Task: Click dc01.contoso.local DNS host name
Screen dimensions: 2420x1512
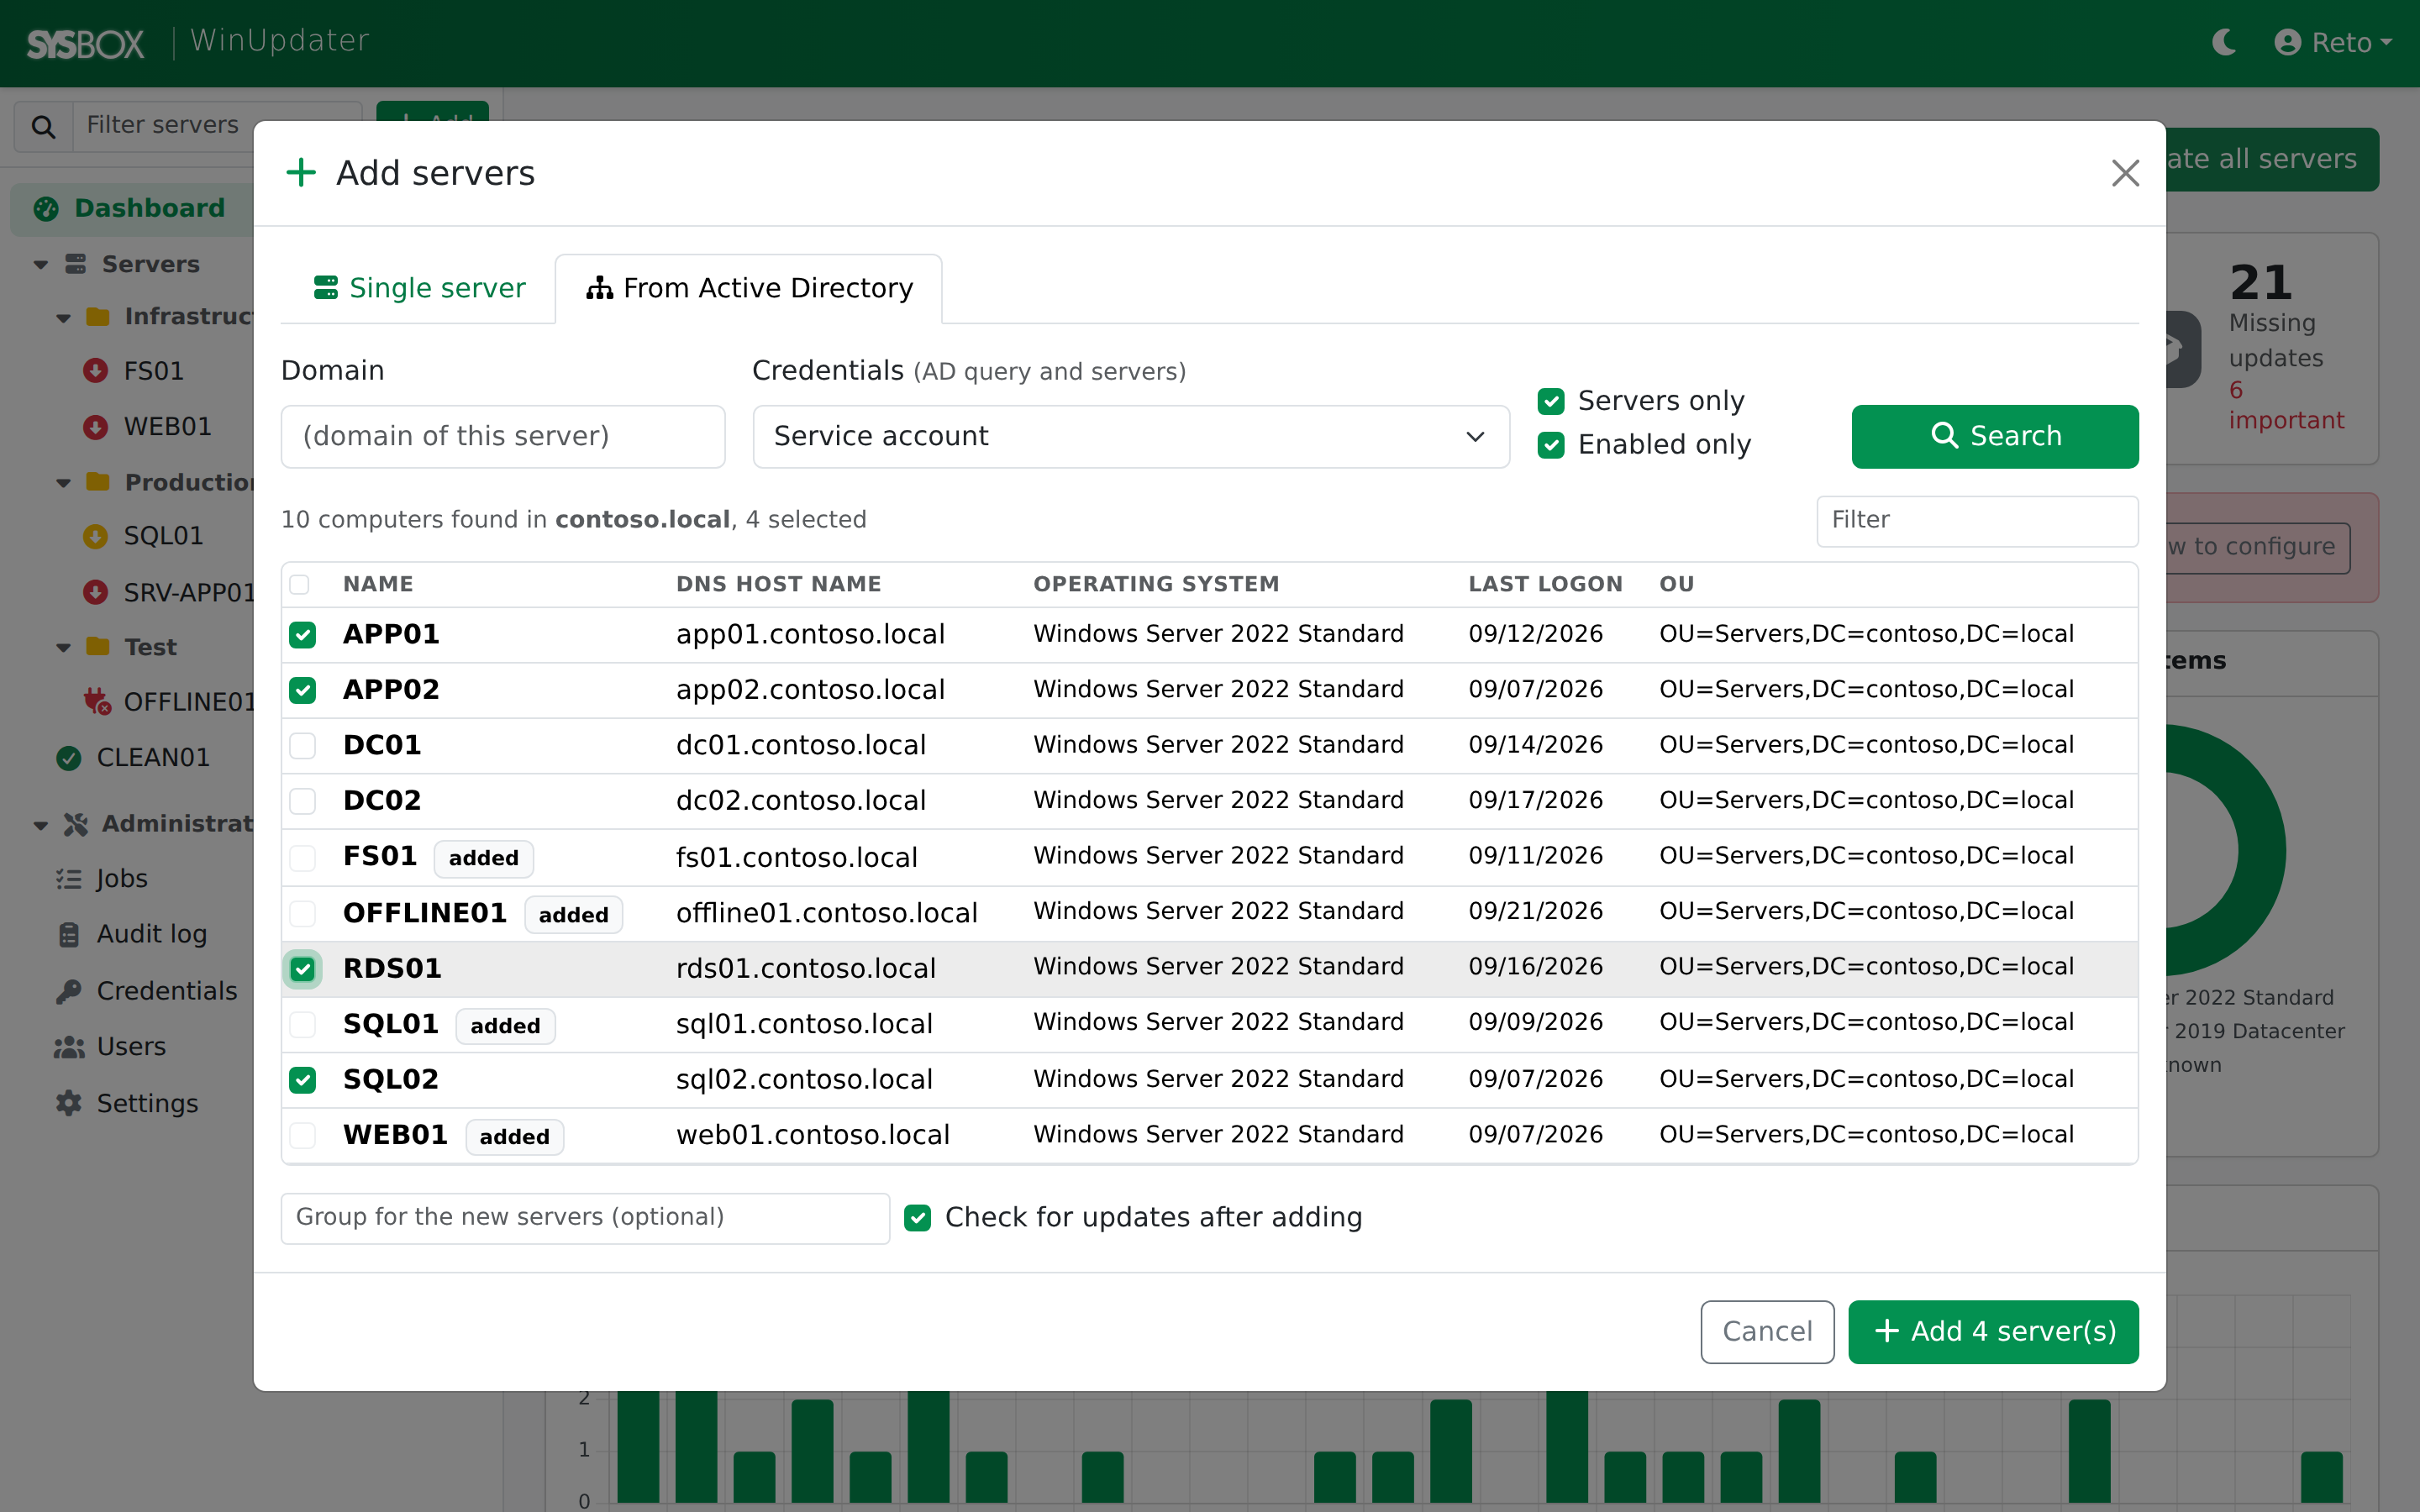Action: (801, 745)
